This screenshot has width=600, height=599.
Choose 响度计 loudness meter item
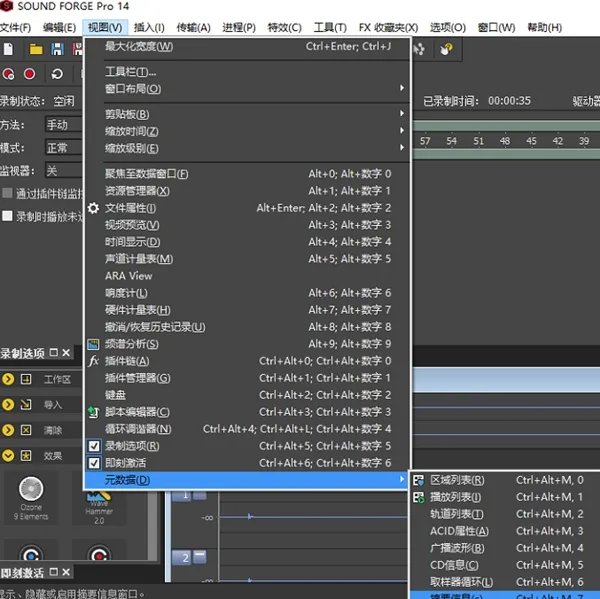tap(247, 293)
